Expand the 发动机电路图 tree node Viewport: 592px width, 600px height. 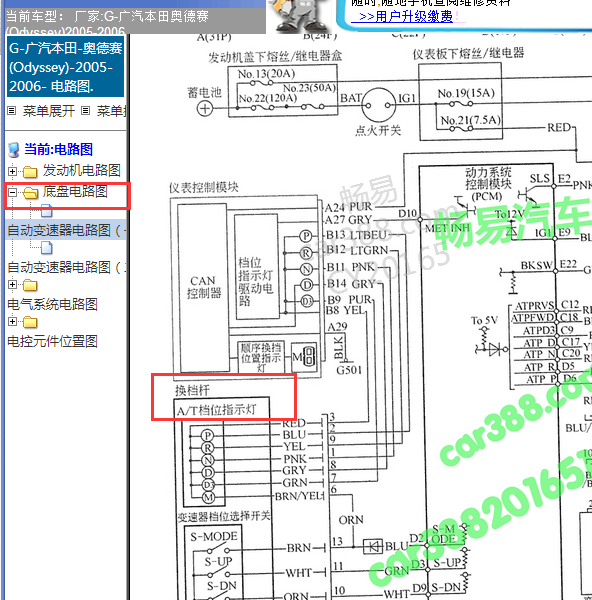[x=12, y=171]
